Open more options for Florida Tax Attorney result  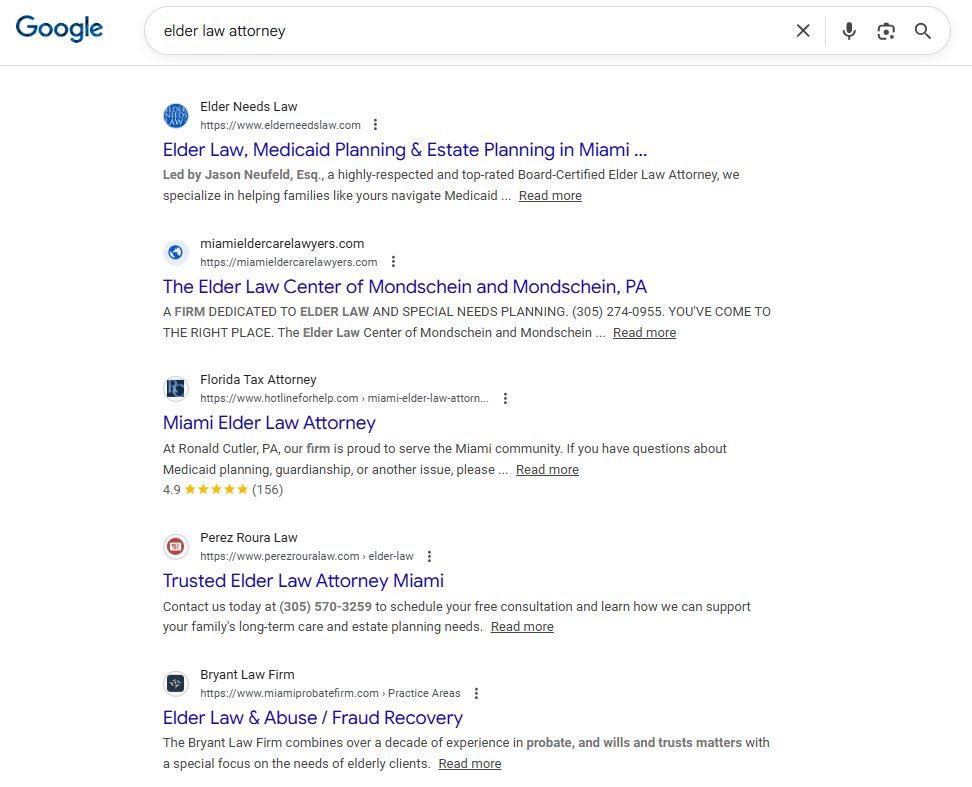505,398
